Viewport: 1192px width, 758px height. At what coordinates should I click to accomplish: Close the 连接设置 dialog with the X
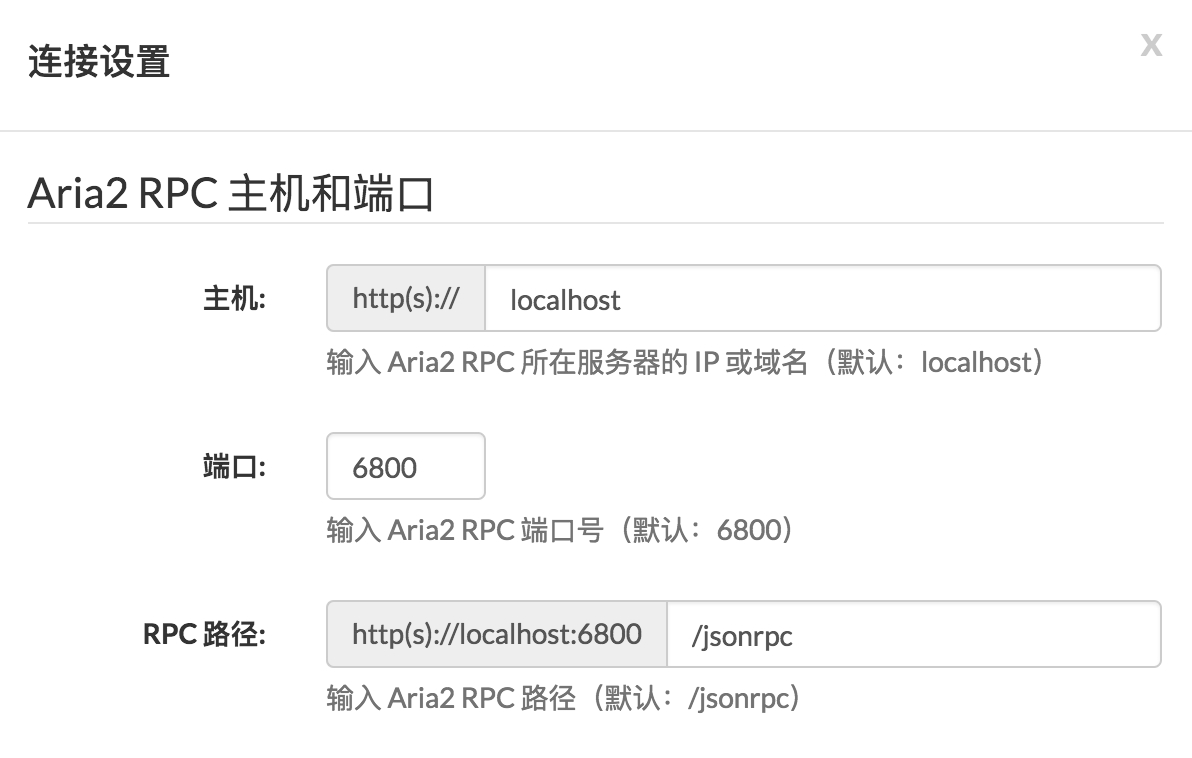pyautogui.click(x=1151, y=45)
